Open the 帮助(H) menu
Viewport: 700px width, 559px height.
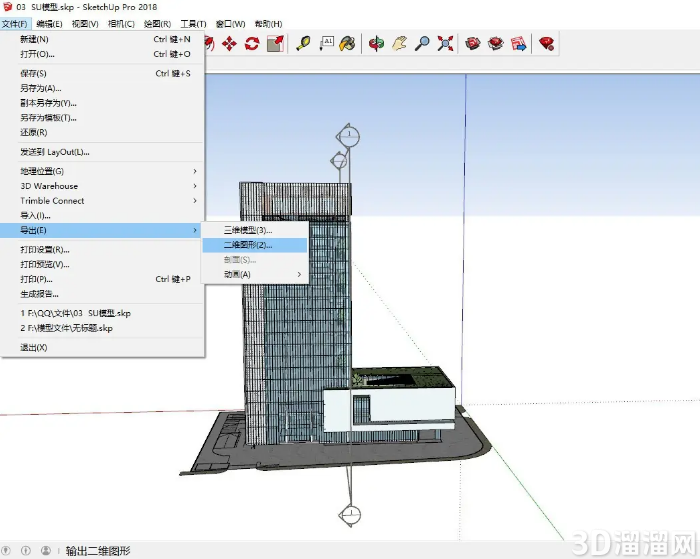268,24
